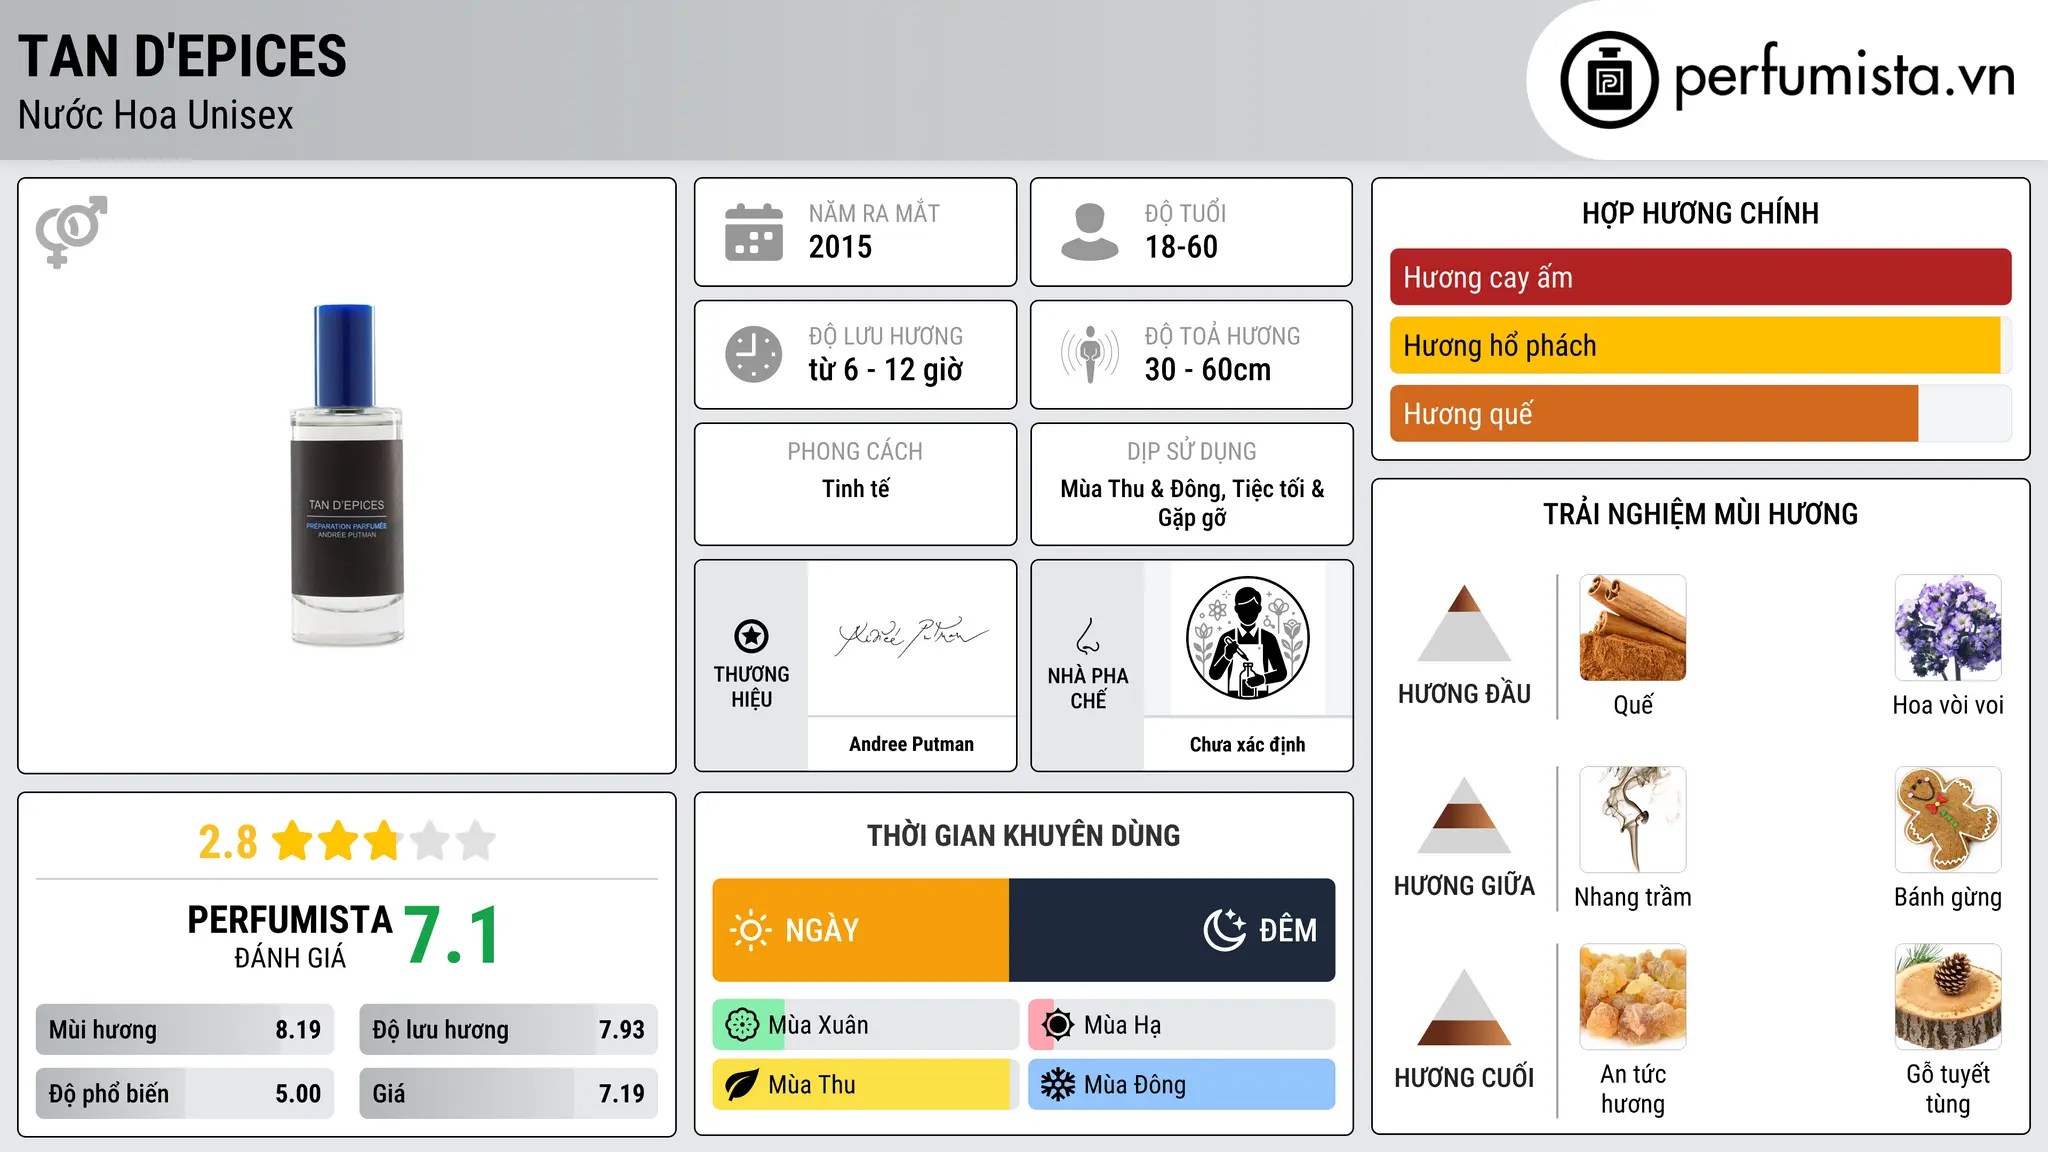Select the Mùa Đông season bar
This screenshot has width=2048, height=1152.
pos(1181,1085)
